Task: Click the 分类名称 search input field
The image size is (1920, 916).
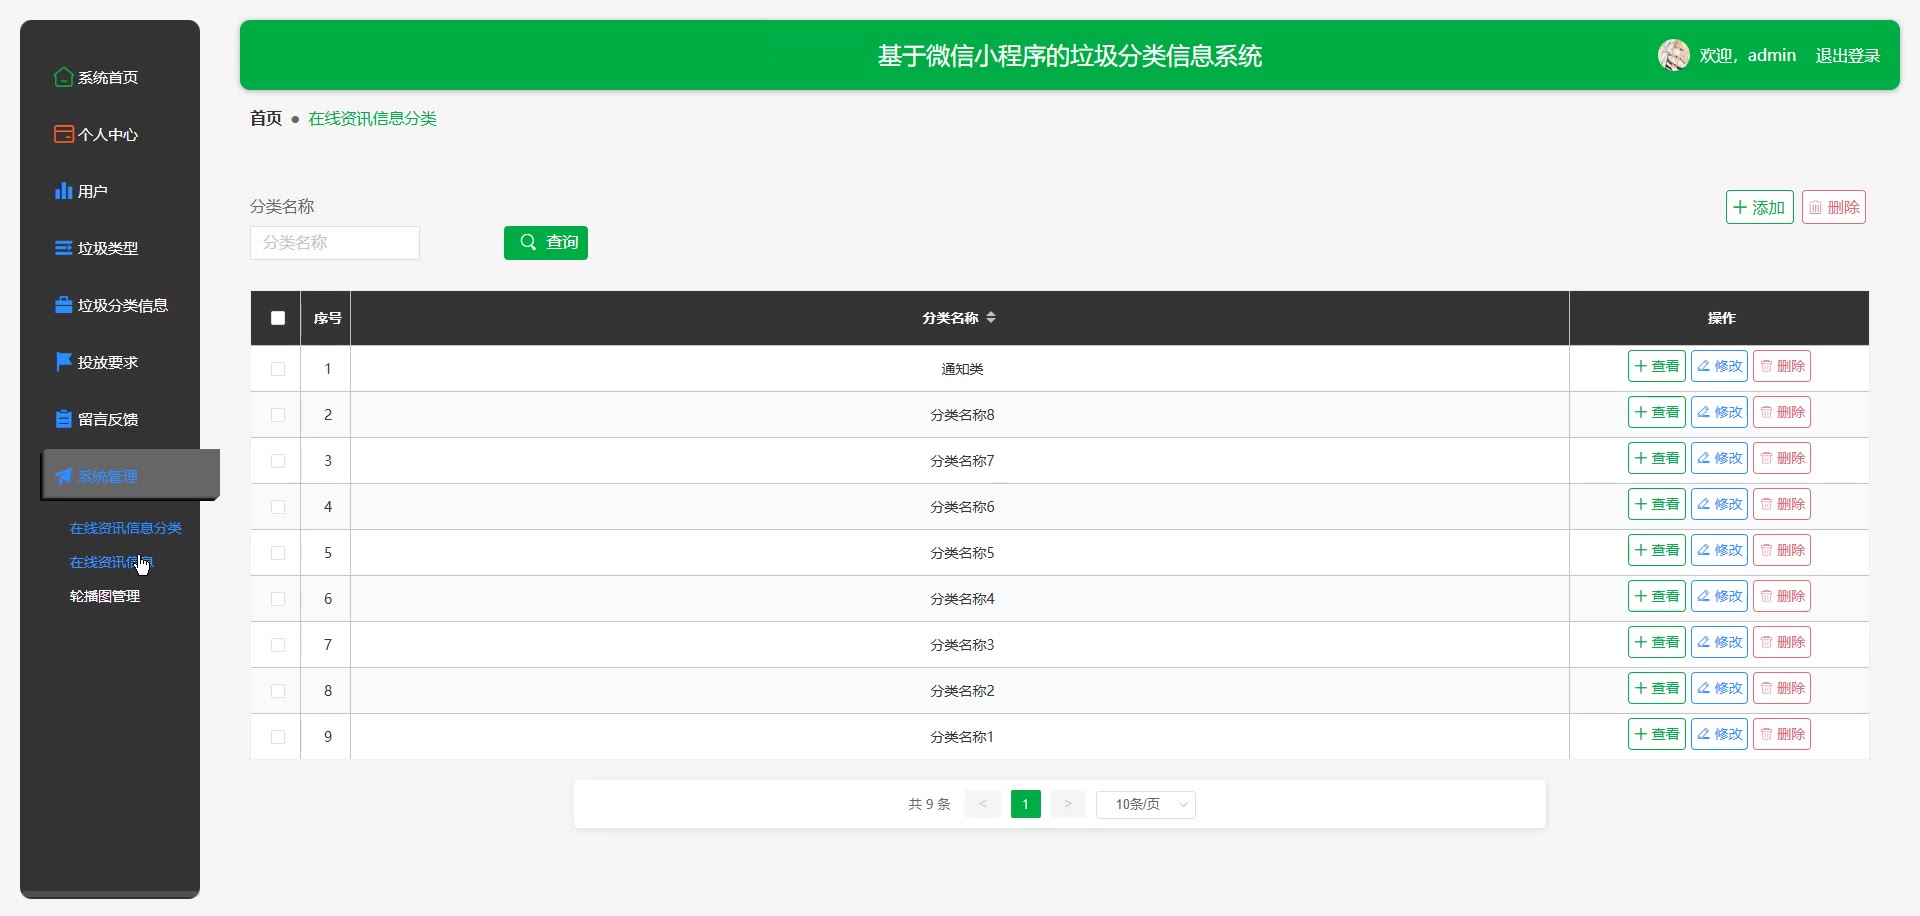Action: pos(335,243)
